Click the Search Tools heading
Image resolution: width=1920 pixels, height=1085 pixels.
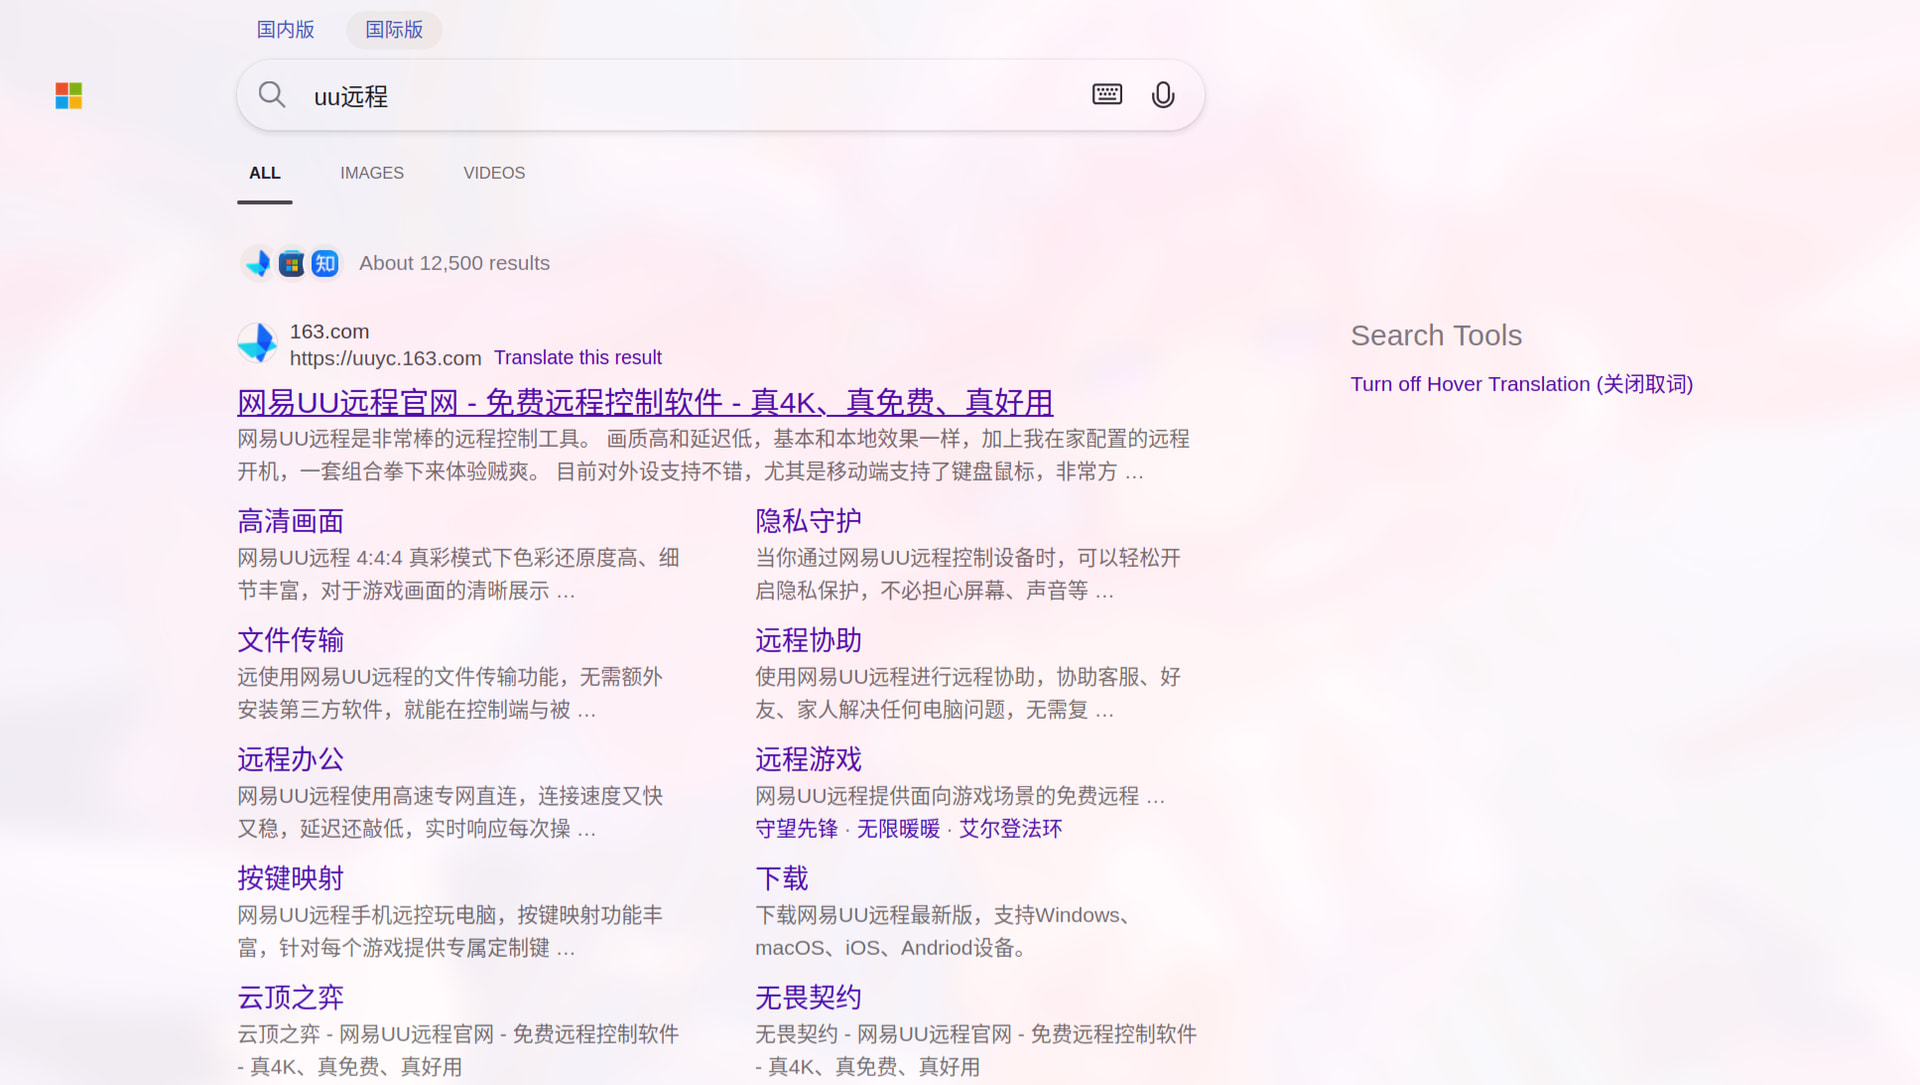click(x=1436, y=336)
